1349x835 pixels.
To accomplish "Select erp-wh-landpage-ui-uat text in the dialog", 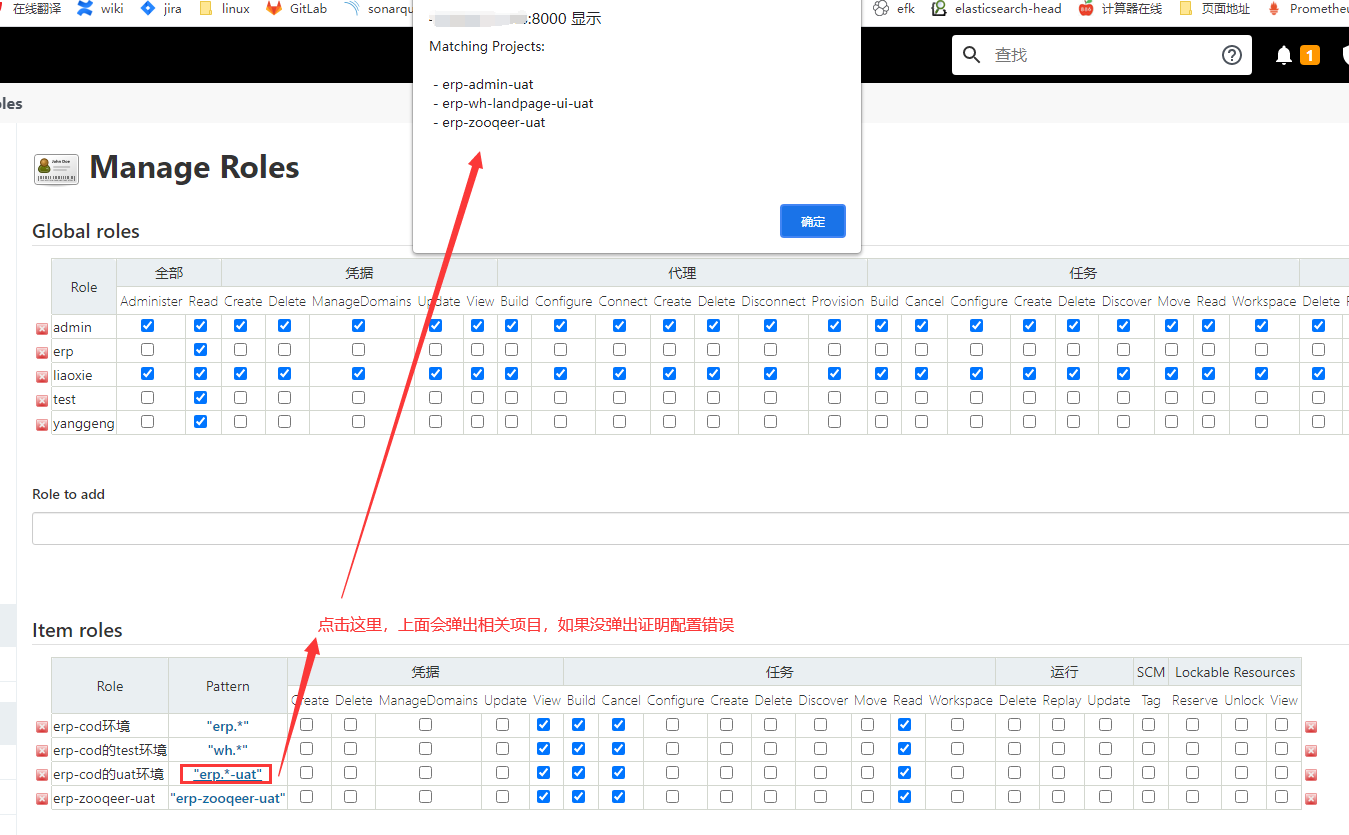I will [518, 104].
